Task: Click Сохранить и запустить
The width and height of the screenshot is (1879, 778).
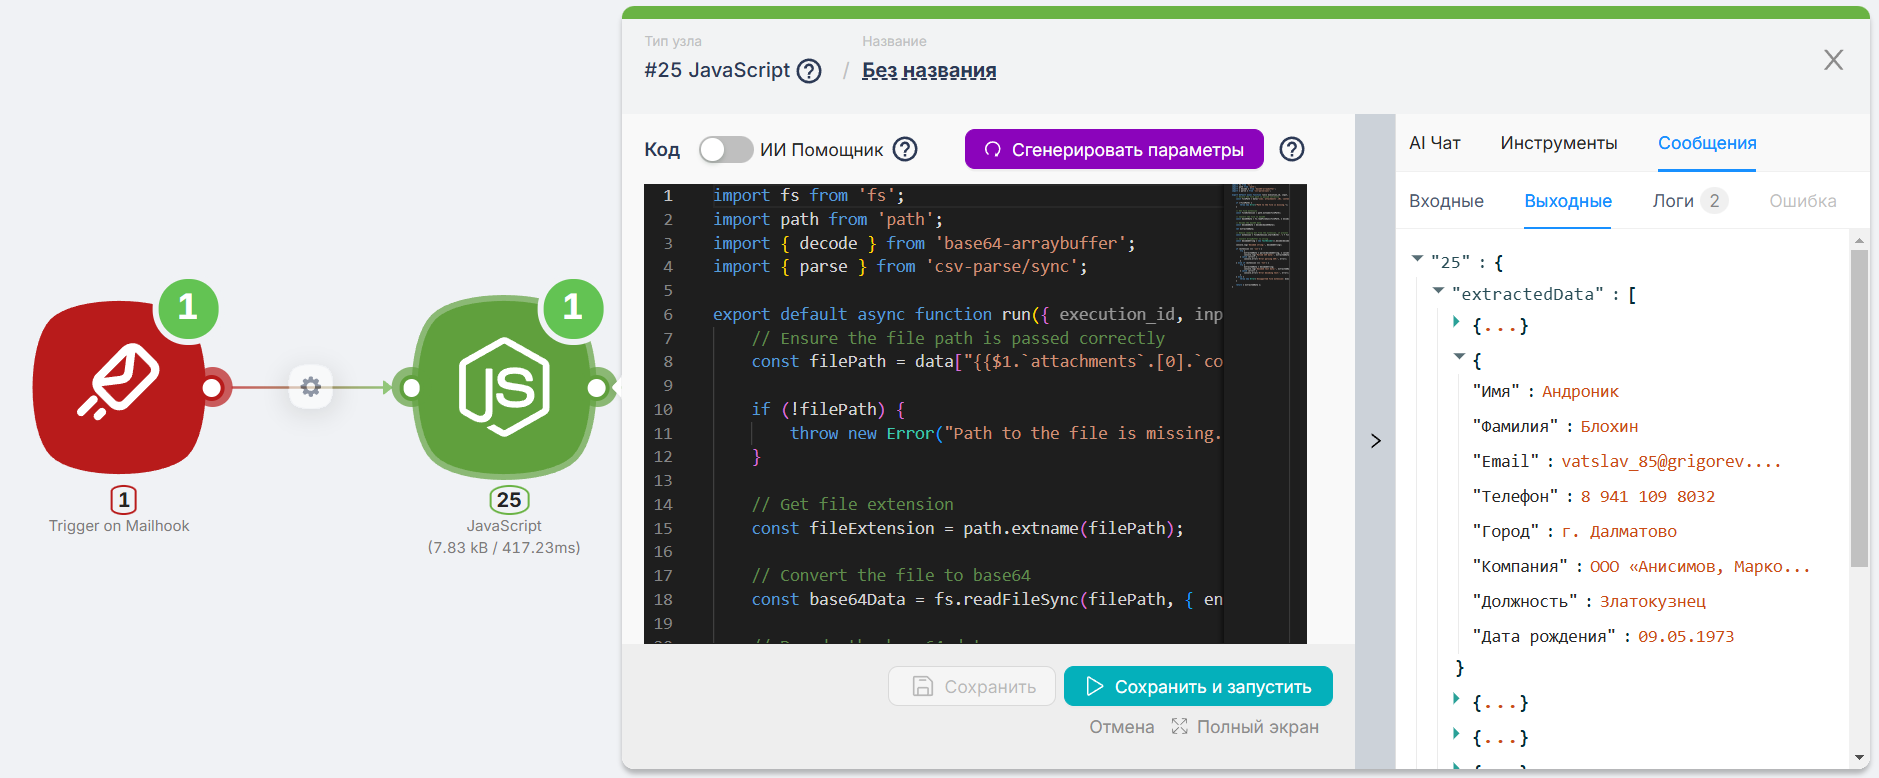Action: coord(1198,686)
